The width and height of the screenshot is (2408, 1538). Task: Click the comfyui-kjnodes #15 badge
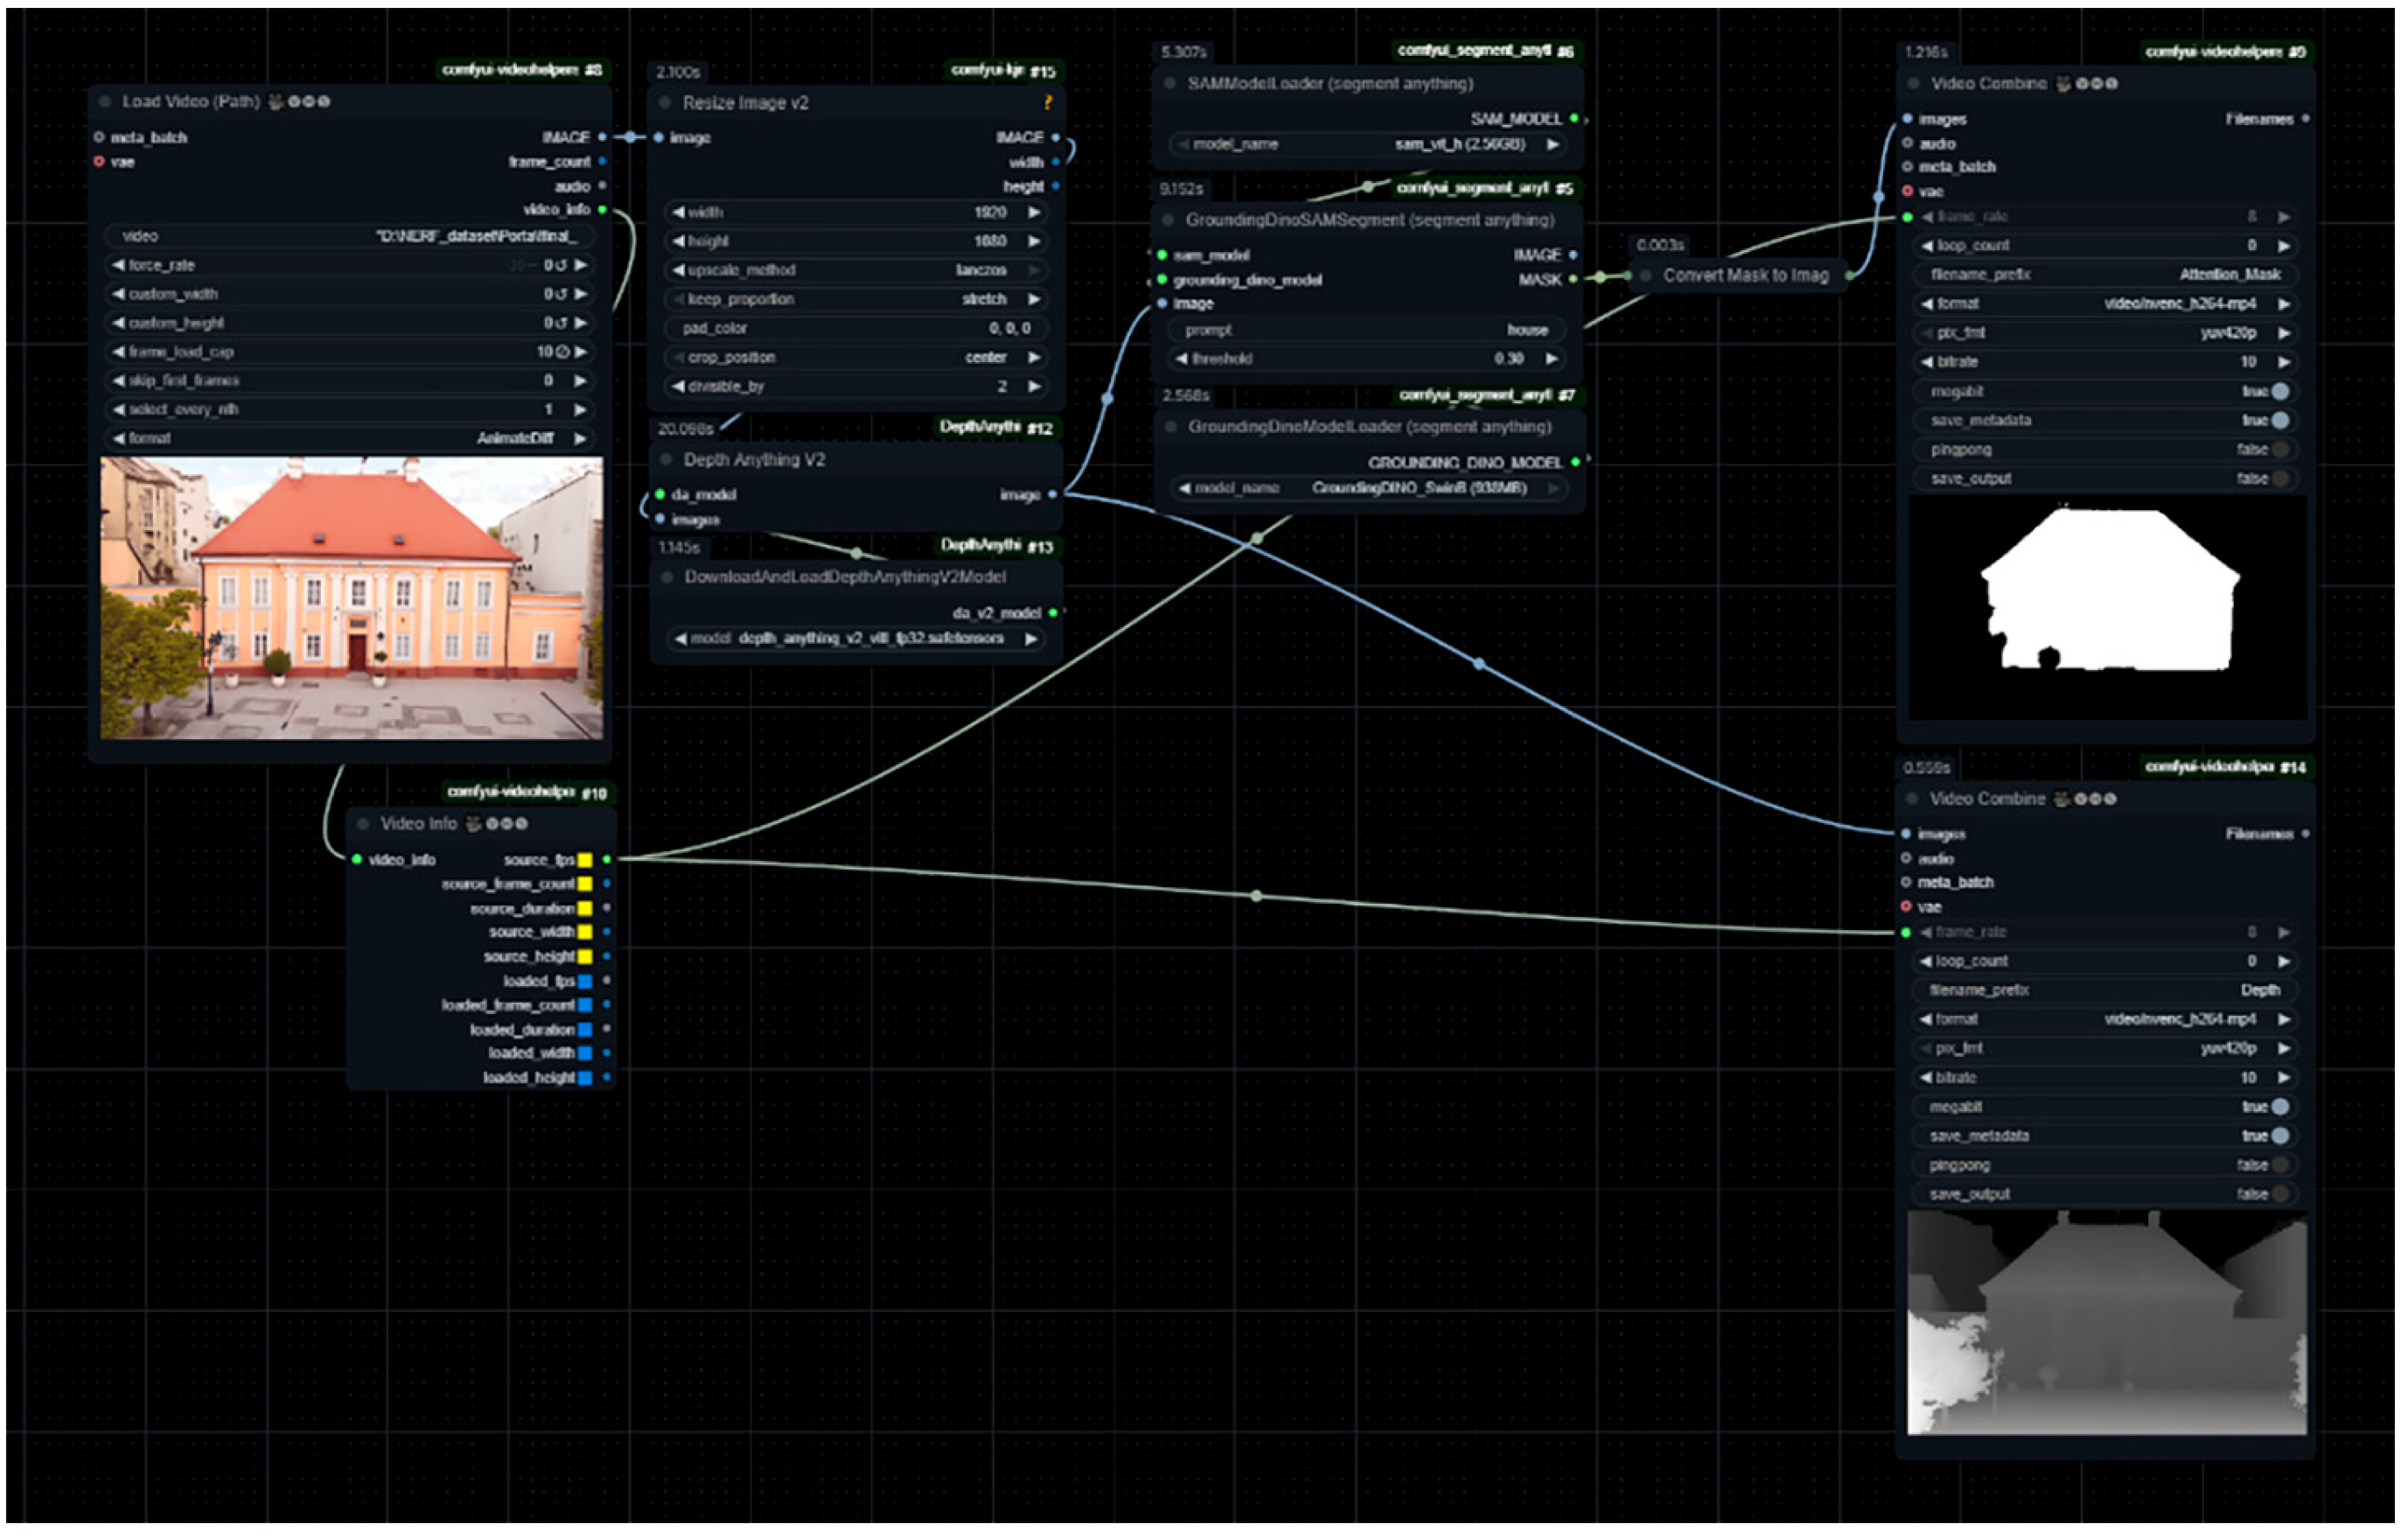pos(1003,71)
